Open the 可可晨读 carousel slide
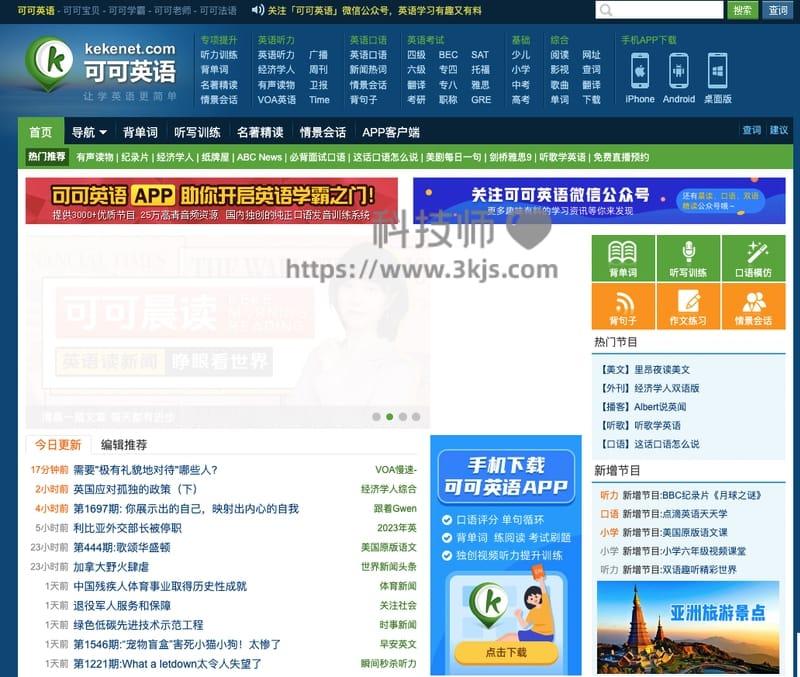Screen dimensions: 800x677 click(x=228, y=331)
